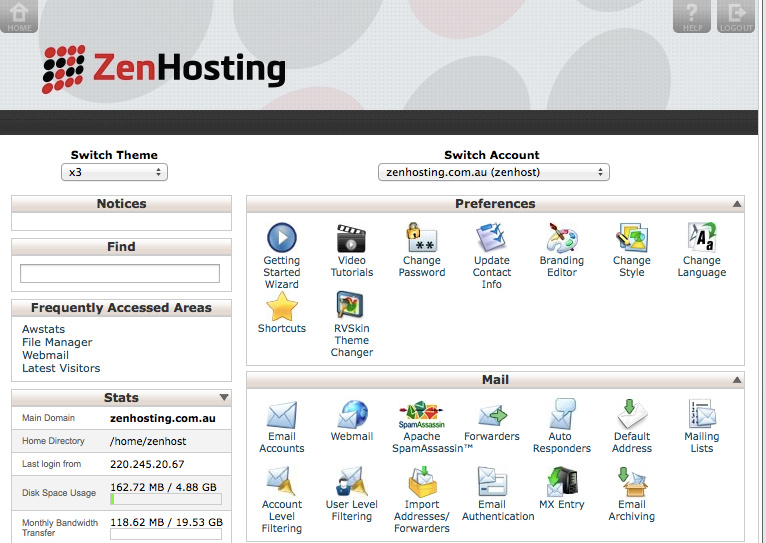Image resolution: width=766 pixels, height=543 pixels.
Task: Open the MX Entry icon
Action: click(x=562, y=482)
